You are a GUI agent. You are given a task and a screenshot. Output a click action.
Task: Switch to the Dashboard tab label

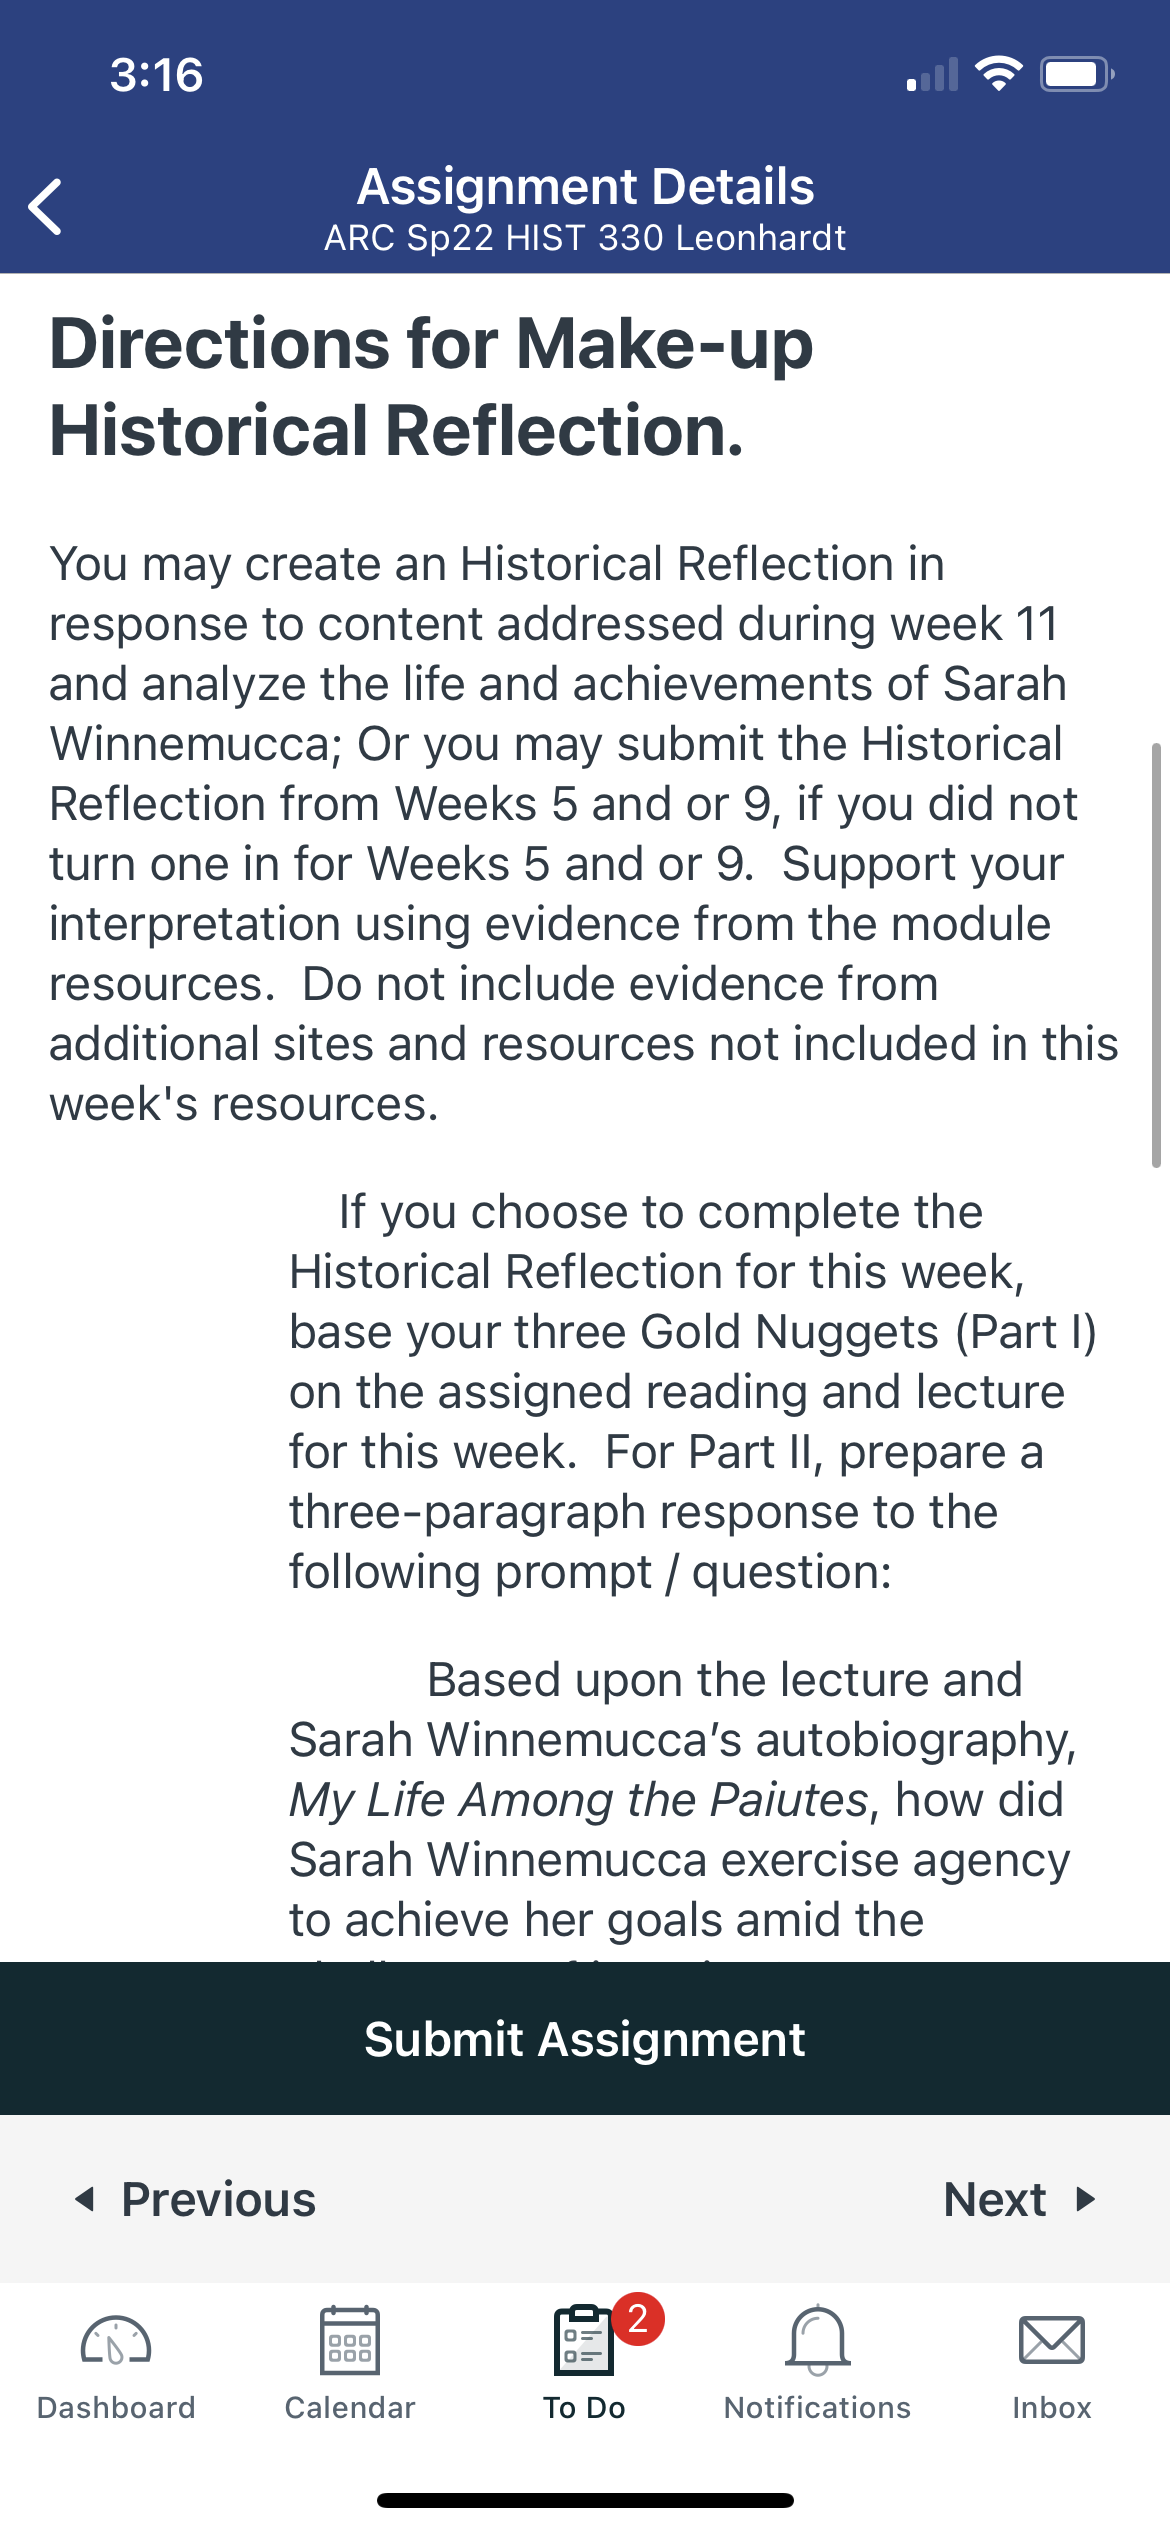click(116, 2407)
